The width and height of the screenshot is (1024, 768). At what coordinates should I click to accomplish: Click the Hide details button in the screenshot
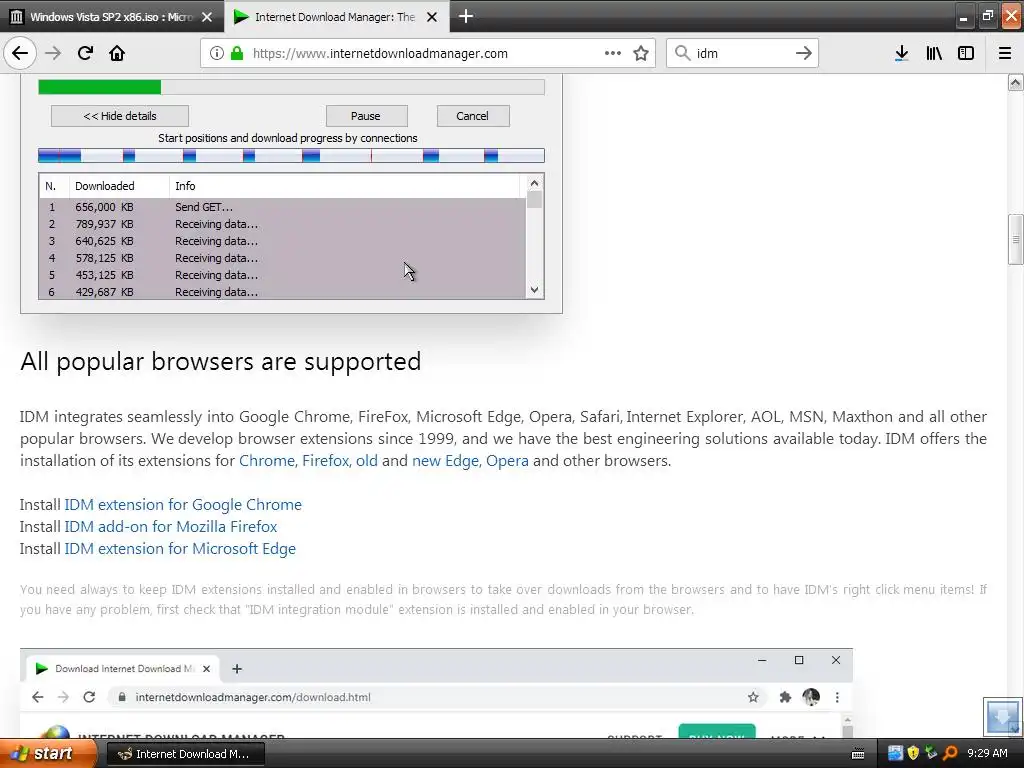click(120, 116)
